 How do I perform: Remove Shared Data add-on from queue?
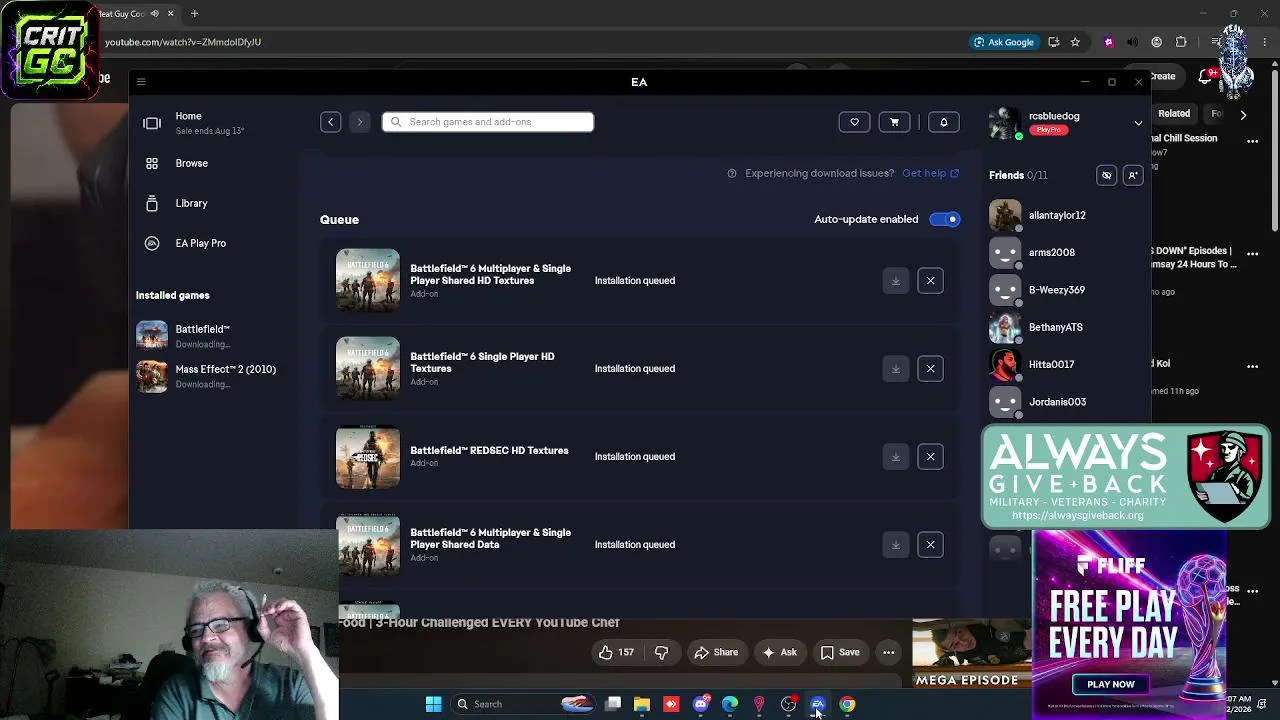tap(930, 545)
